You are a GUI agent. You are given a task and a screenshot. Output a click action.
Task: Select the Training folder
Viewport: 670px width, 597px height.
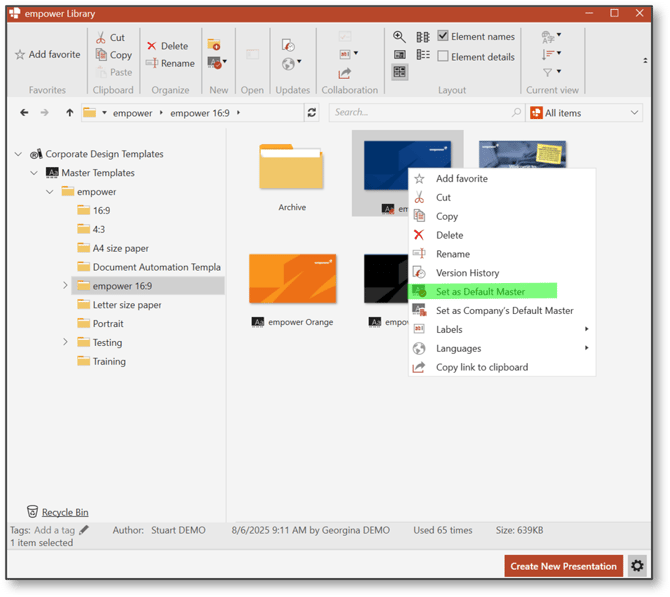coord(102,361)
